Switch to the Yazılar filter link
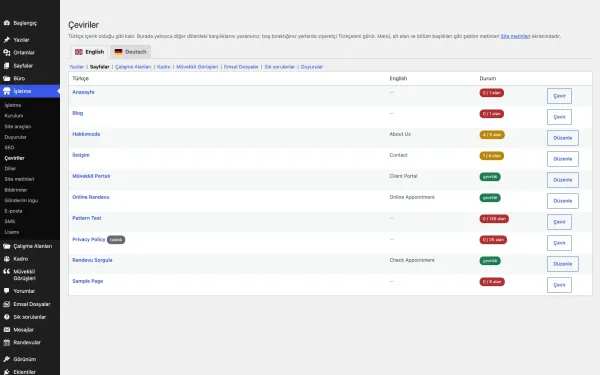The image size is (600, 375). tap(77, 67)
